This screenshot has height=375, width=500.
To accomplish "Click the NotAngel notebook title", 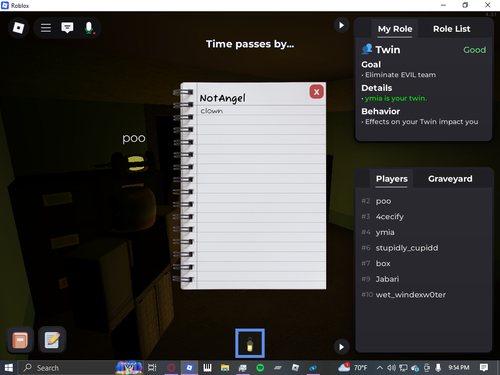I will click(x=222, y=98).
